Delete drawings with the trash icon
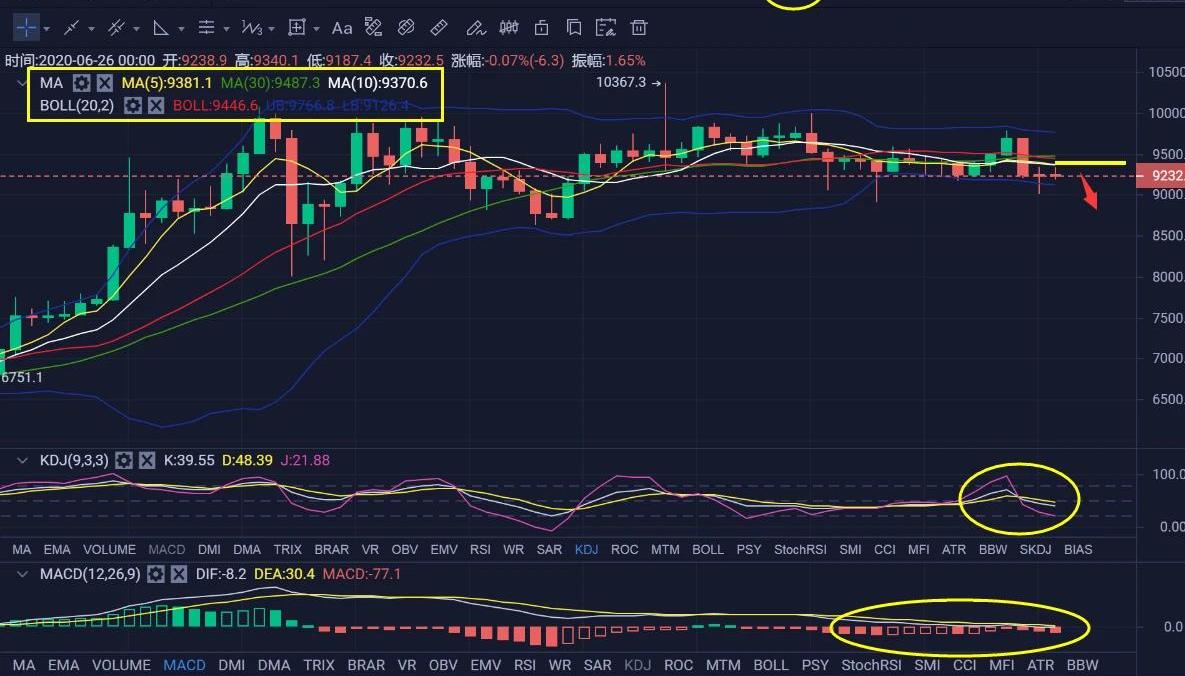 pyautogui.click(x=639, y=28)
